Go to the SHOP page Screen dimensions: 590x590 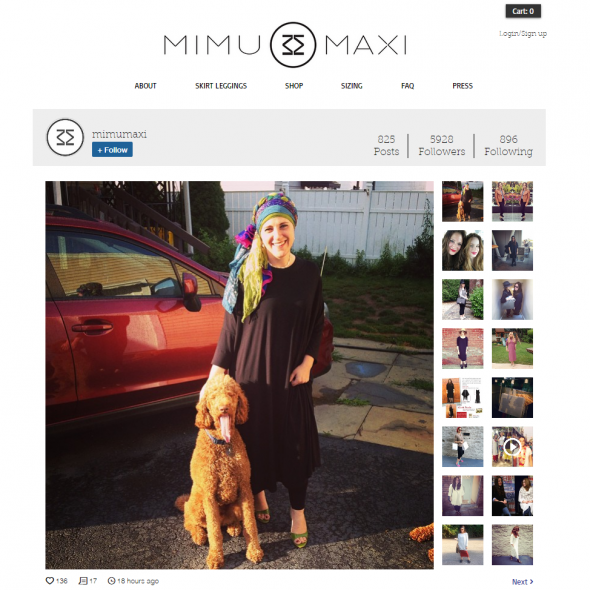click(x=294, y=86)
